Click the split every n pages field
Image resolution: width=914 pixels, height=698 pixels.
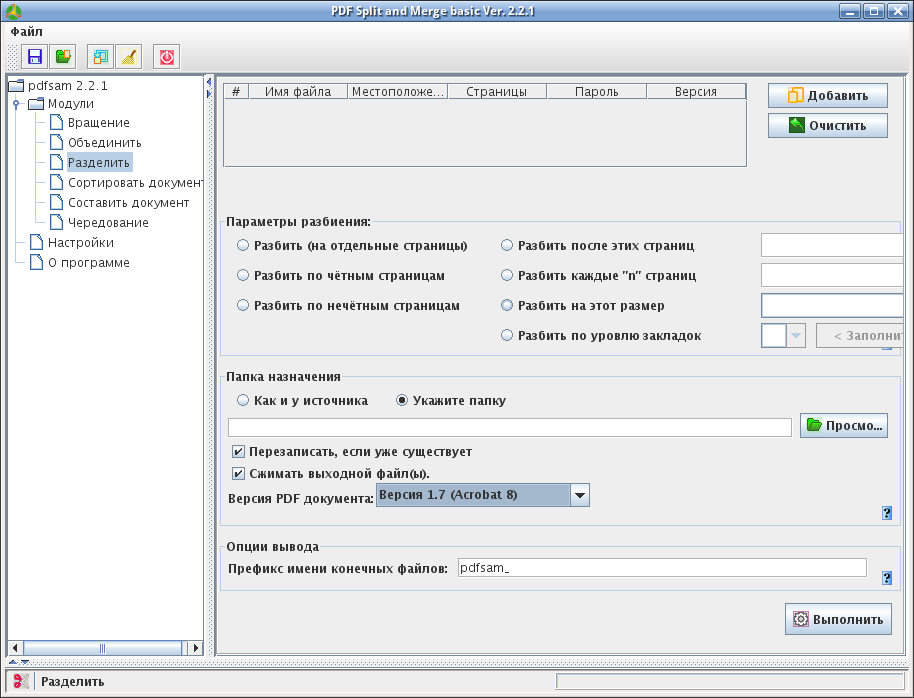[x=832, y=275]
